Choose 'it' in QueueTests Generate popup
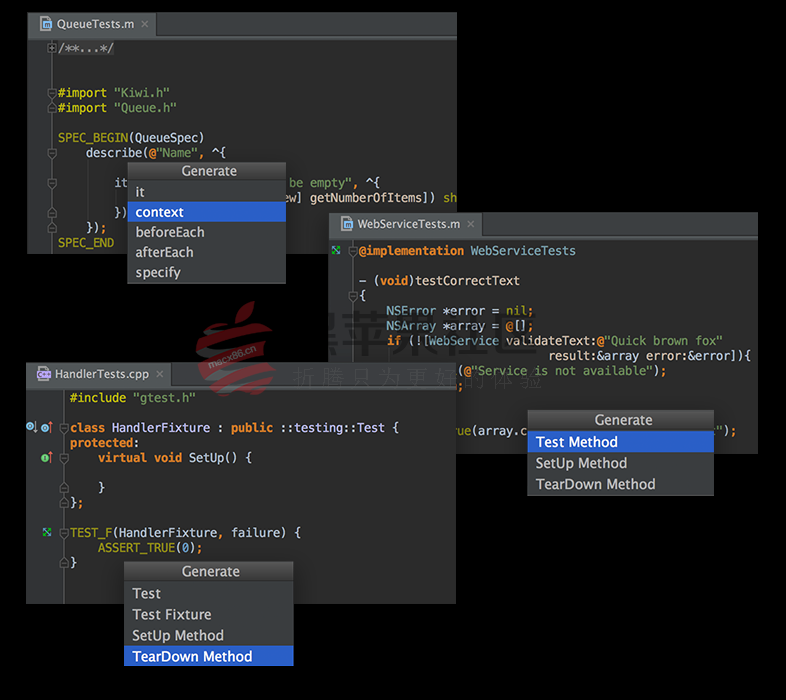Viewport: 786px width, 700px height. [x=207, y=192]
